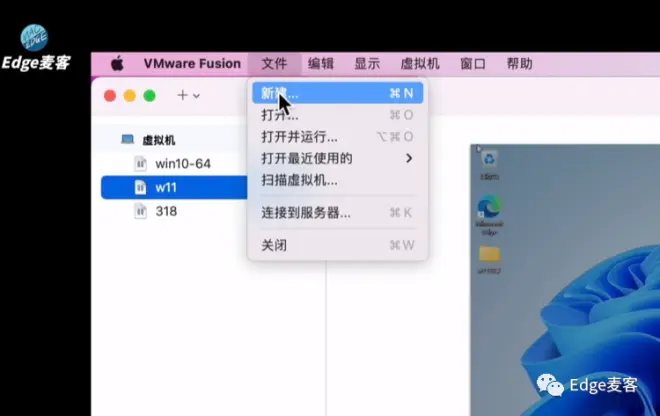The image size is (660, 416).
Task: Choose 连接到服务器... menu entry
Action: click(338, 213)
